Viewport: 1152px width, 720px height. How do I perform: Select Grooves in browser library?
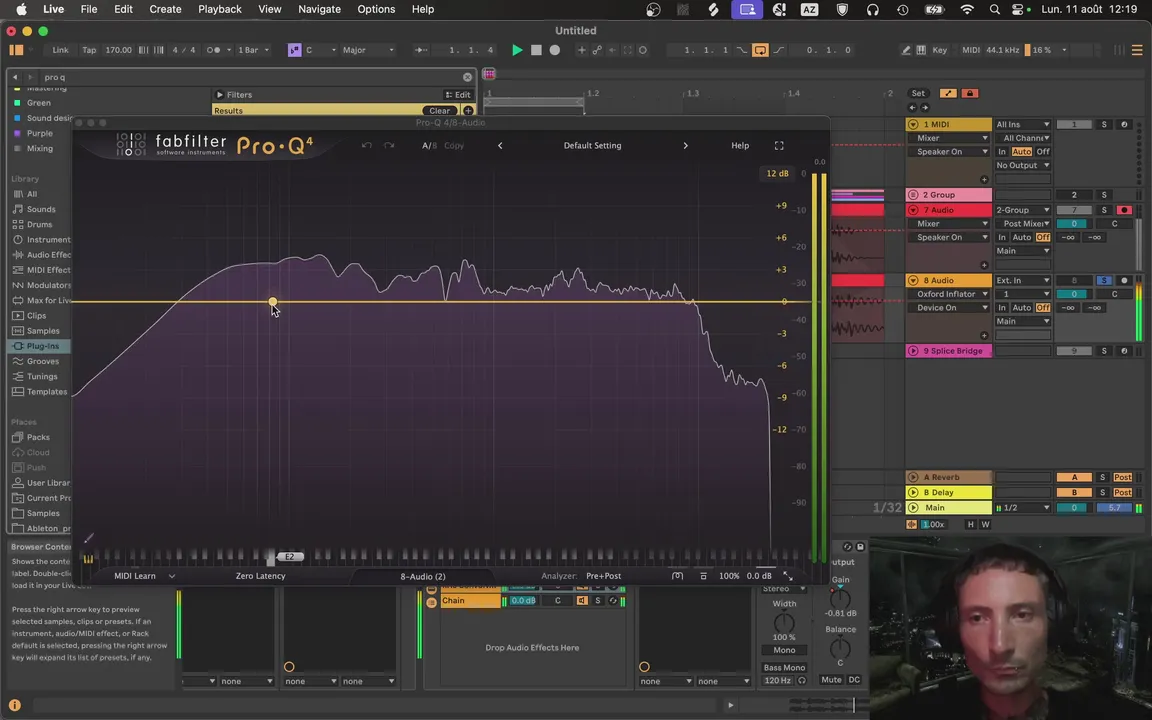pyautogui.click(x=43, y=361)
